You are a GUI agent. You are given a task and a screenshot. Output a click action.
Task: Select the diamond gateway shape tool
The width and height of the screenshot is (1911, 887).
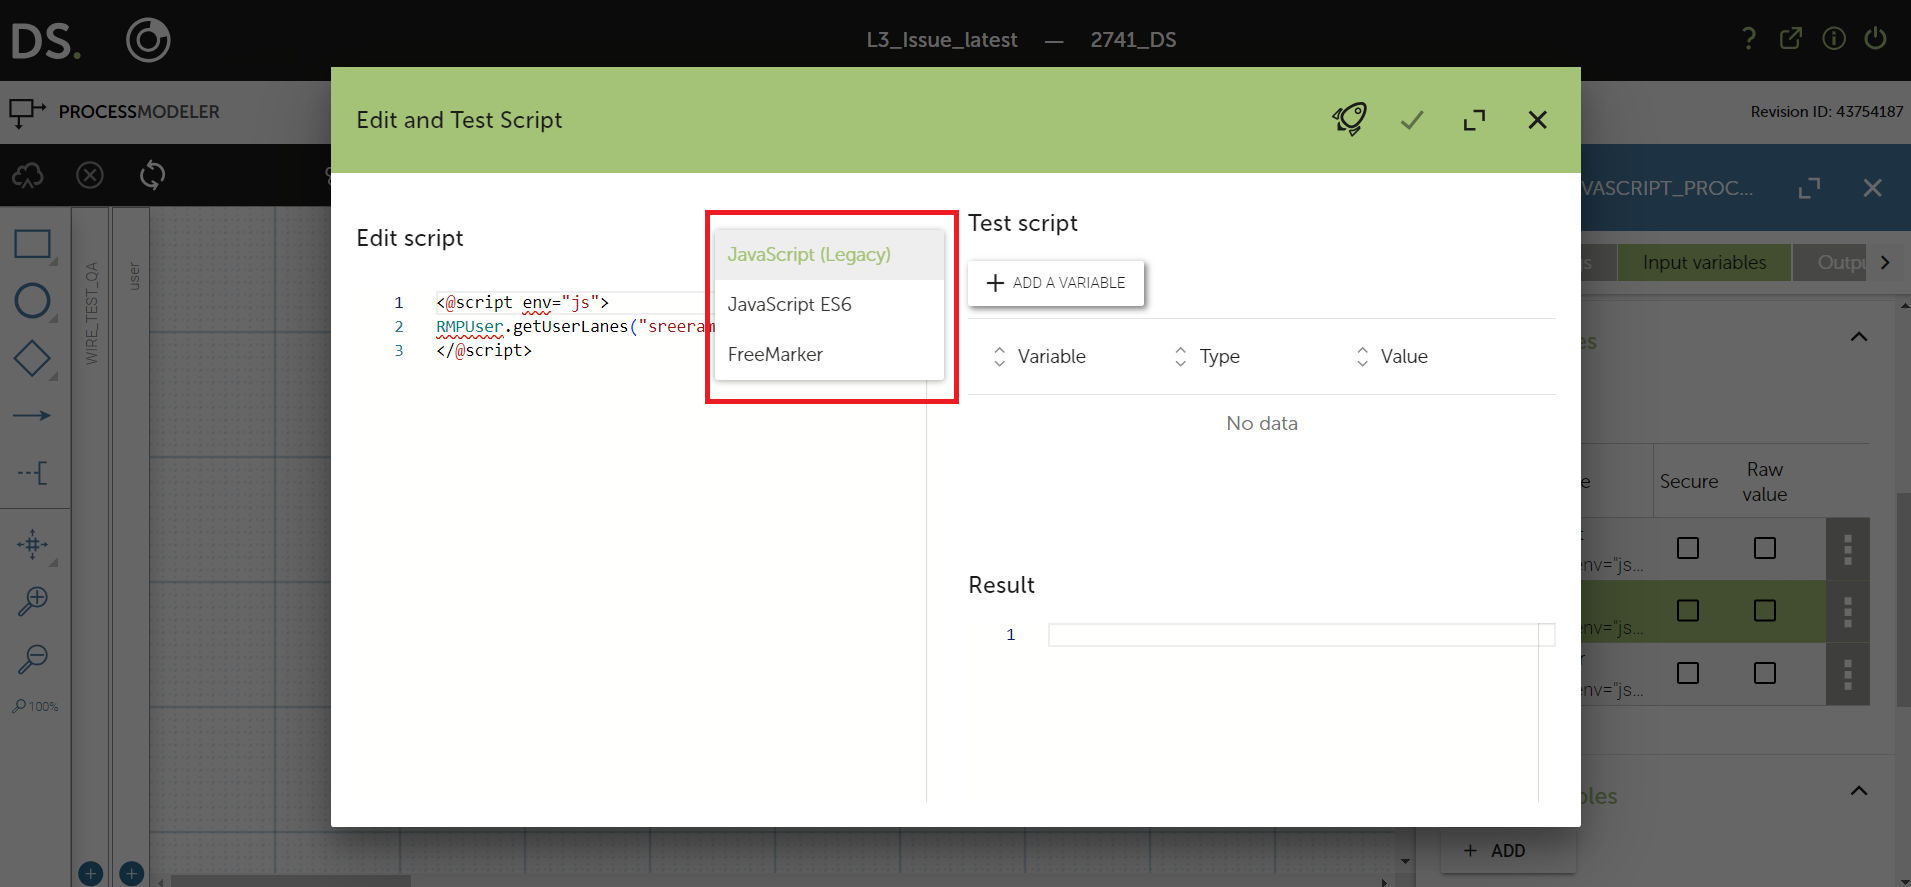(33, 359)
